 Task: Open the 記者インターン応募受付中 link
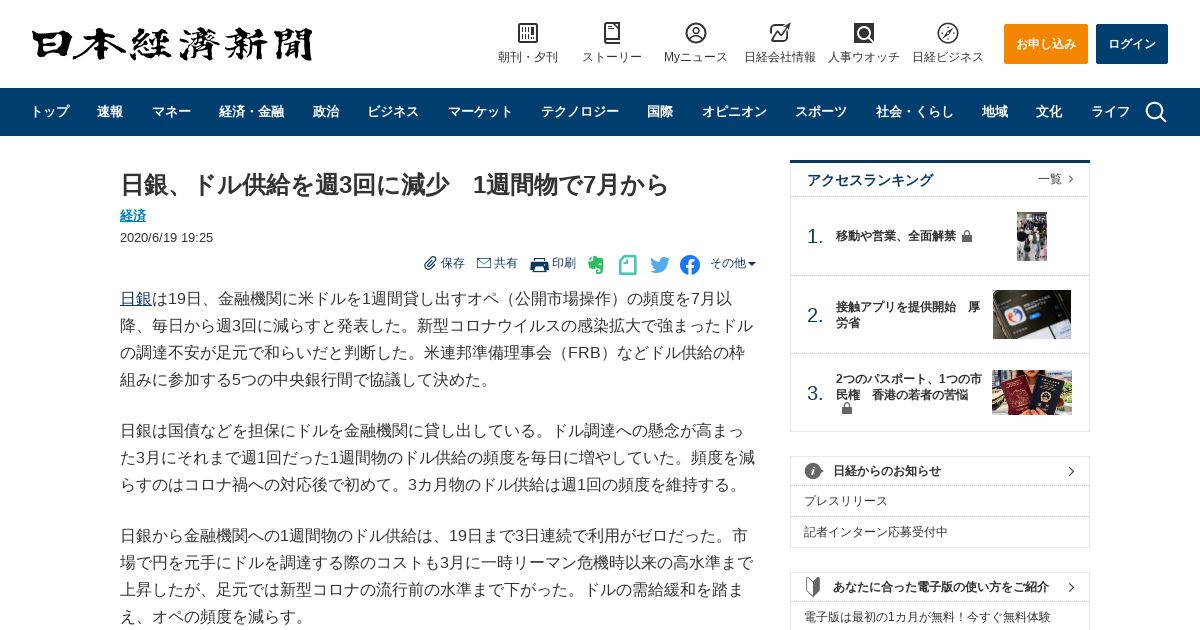coord(876,532)
